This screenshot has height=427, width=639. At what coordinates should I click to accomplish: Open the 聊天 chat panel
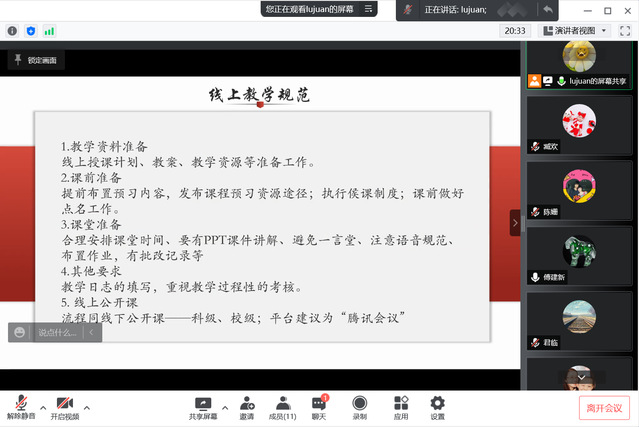(319, 402)
